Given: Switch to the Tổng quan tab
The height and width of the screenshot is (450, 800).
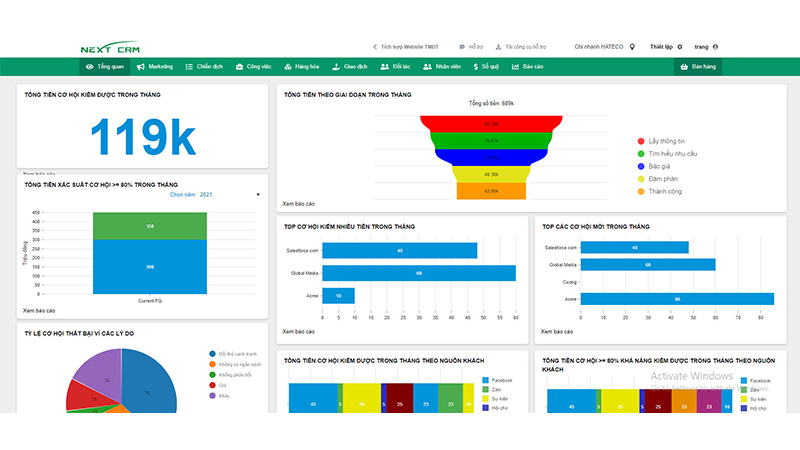Looking at the screenshot, I should point(104,67).
